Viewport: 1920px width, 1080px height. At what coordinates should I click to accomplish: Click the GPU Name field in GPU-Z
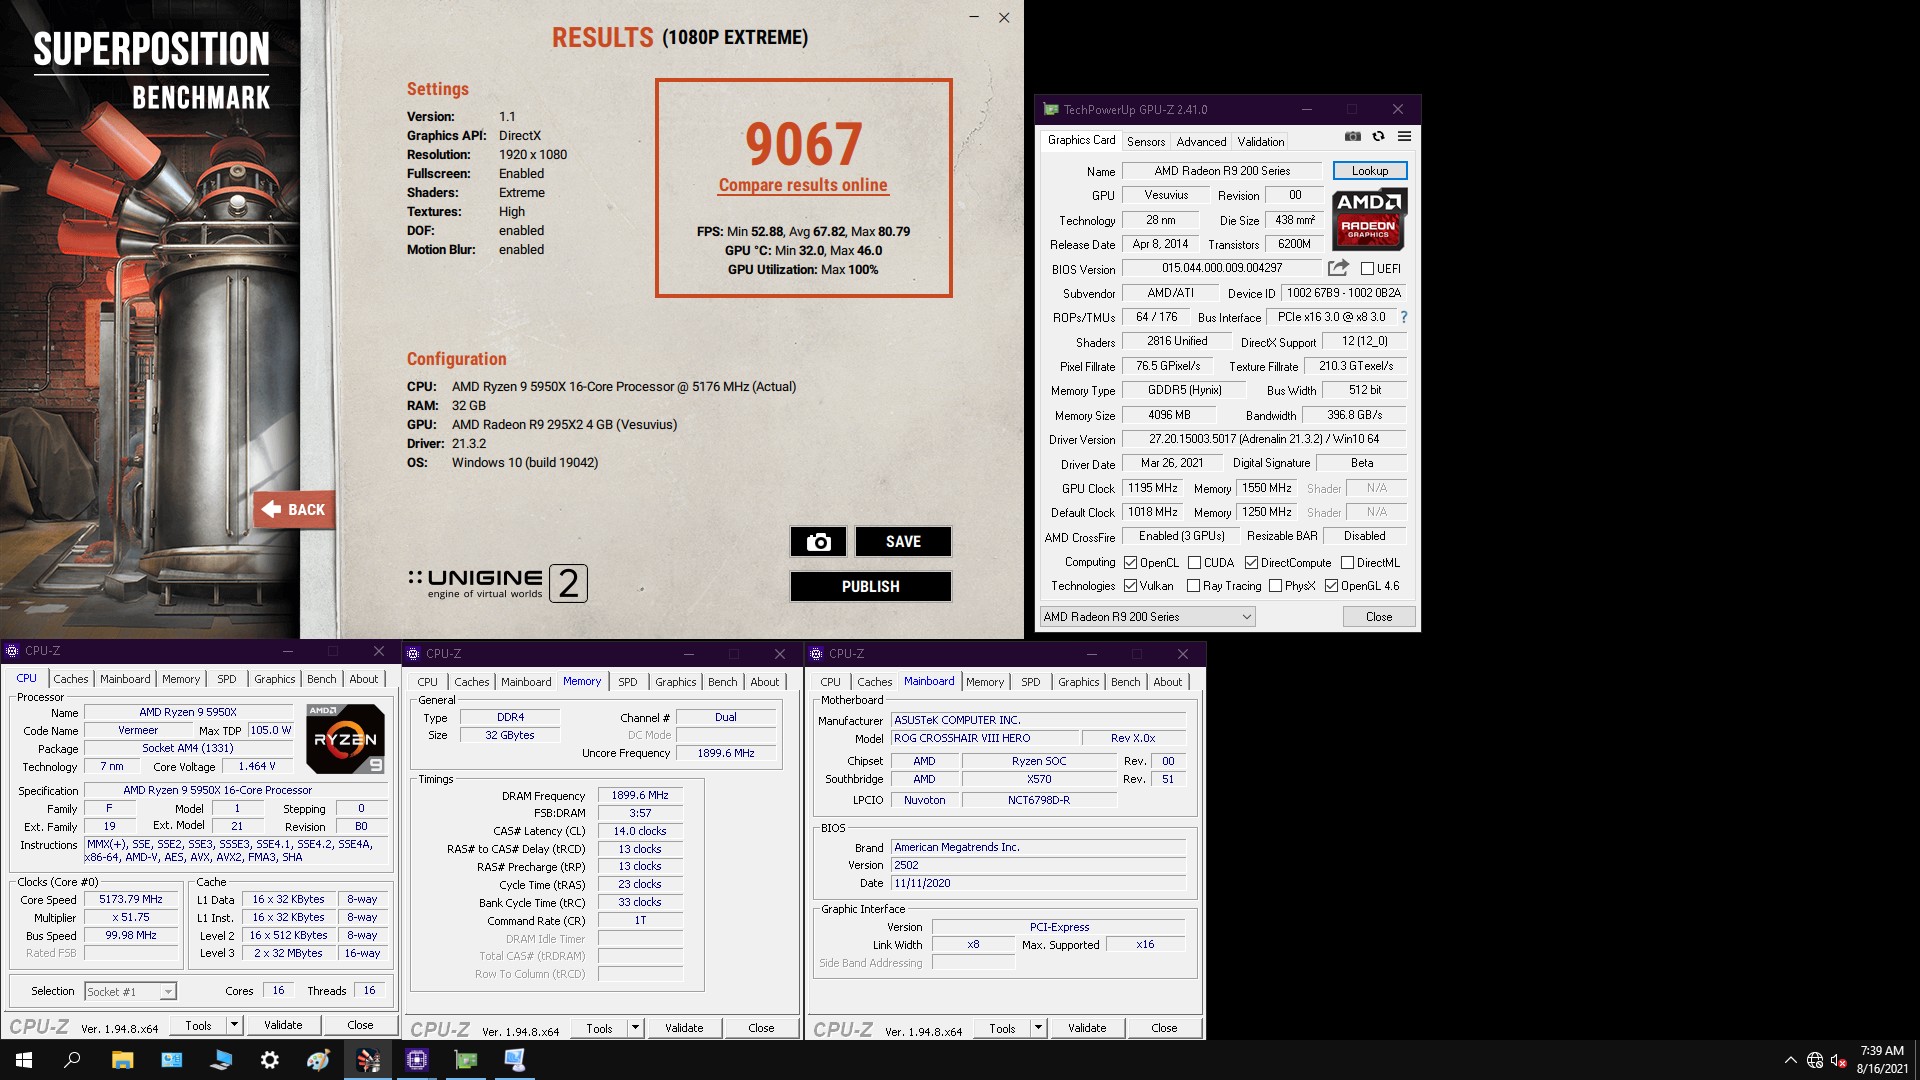click(x=1222, y=171)
